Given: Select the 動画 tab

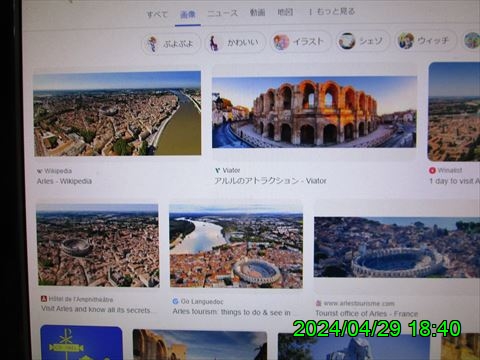Looking at the screenshot, I should [257, 13].
